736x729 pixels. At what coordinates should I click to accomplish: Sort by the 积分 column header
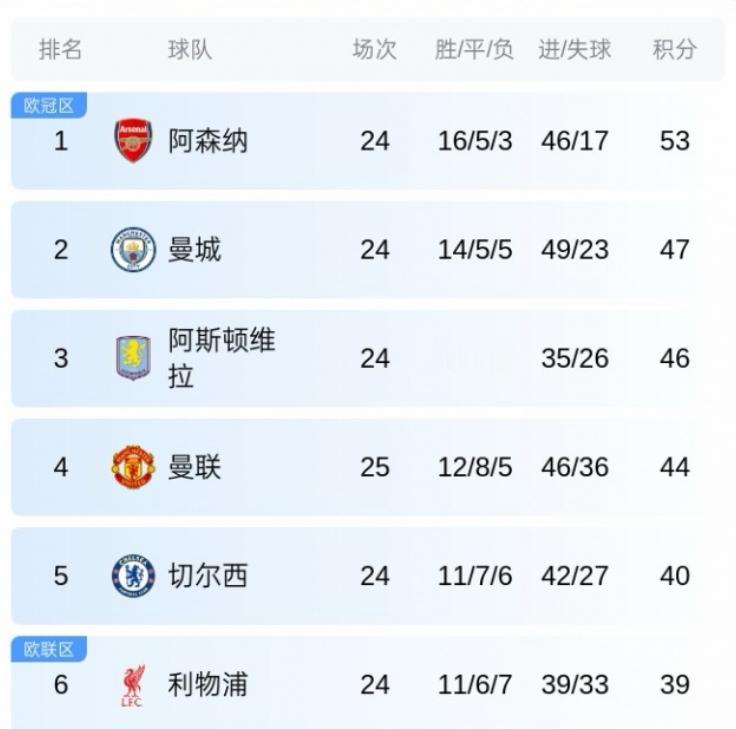pos(675,49)
